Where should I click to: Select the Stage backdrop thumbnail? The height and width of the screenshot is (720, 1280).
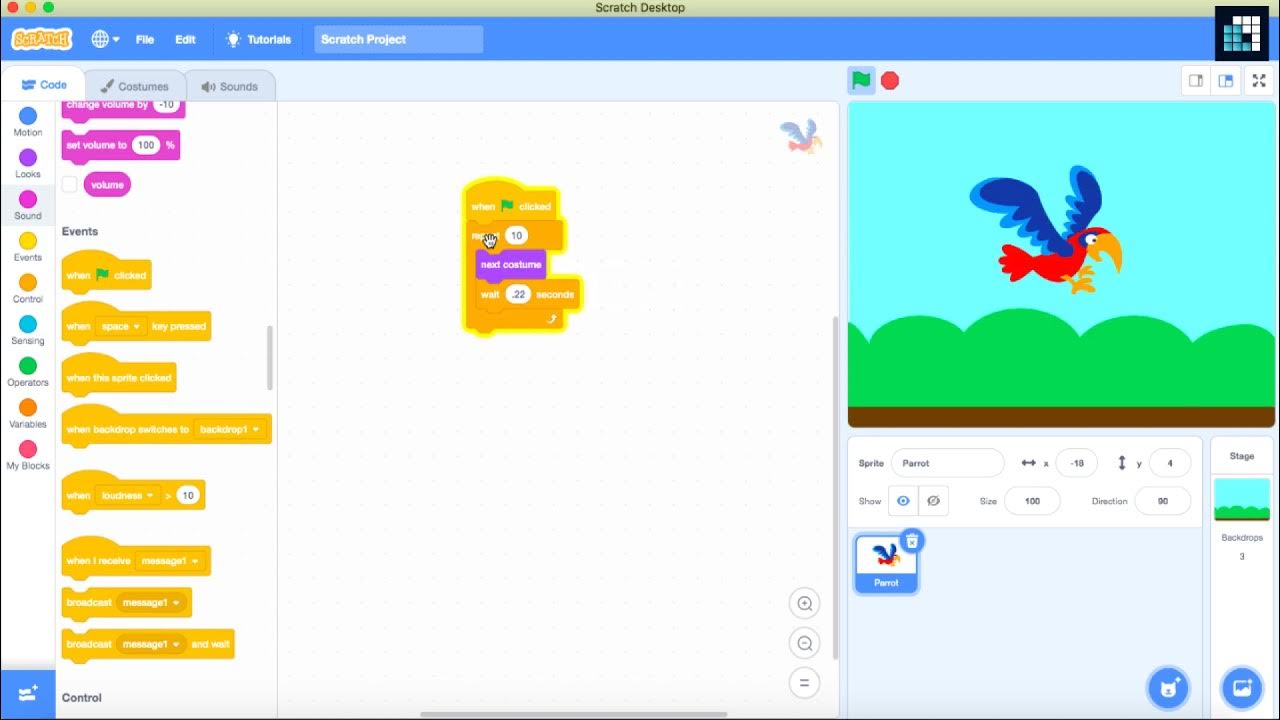1242,500
